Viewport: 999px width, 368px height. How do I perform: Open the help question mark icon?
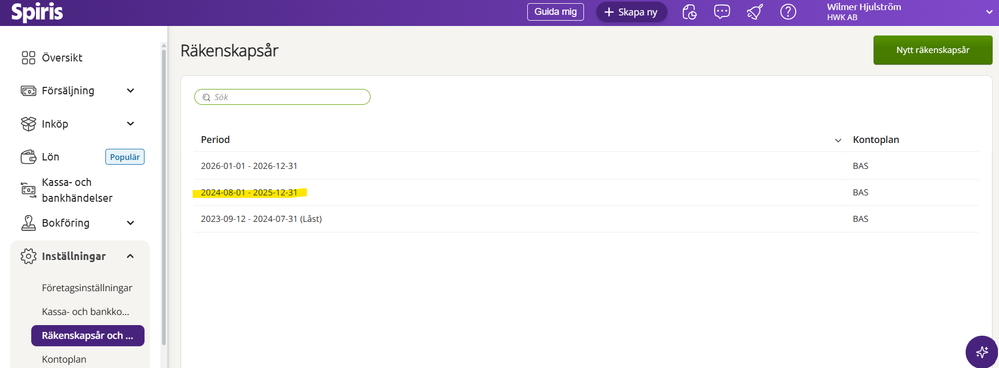tap(788, 12)
